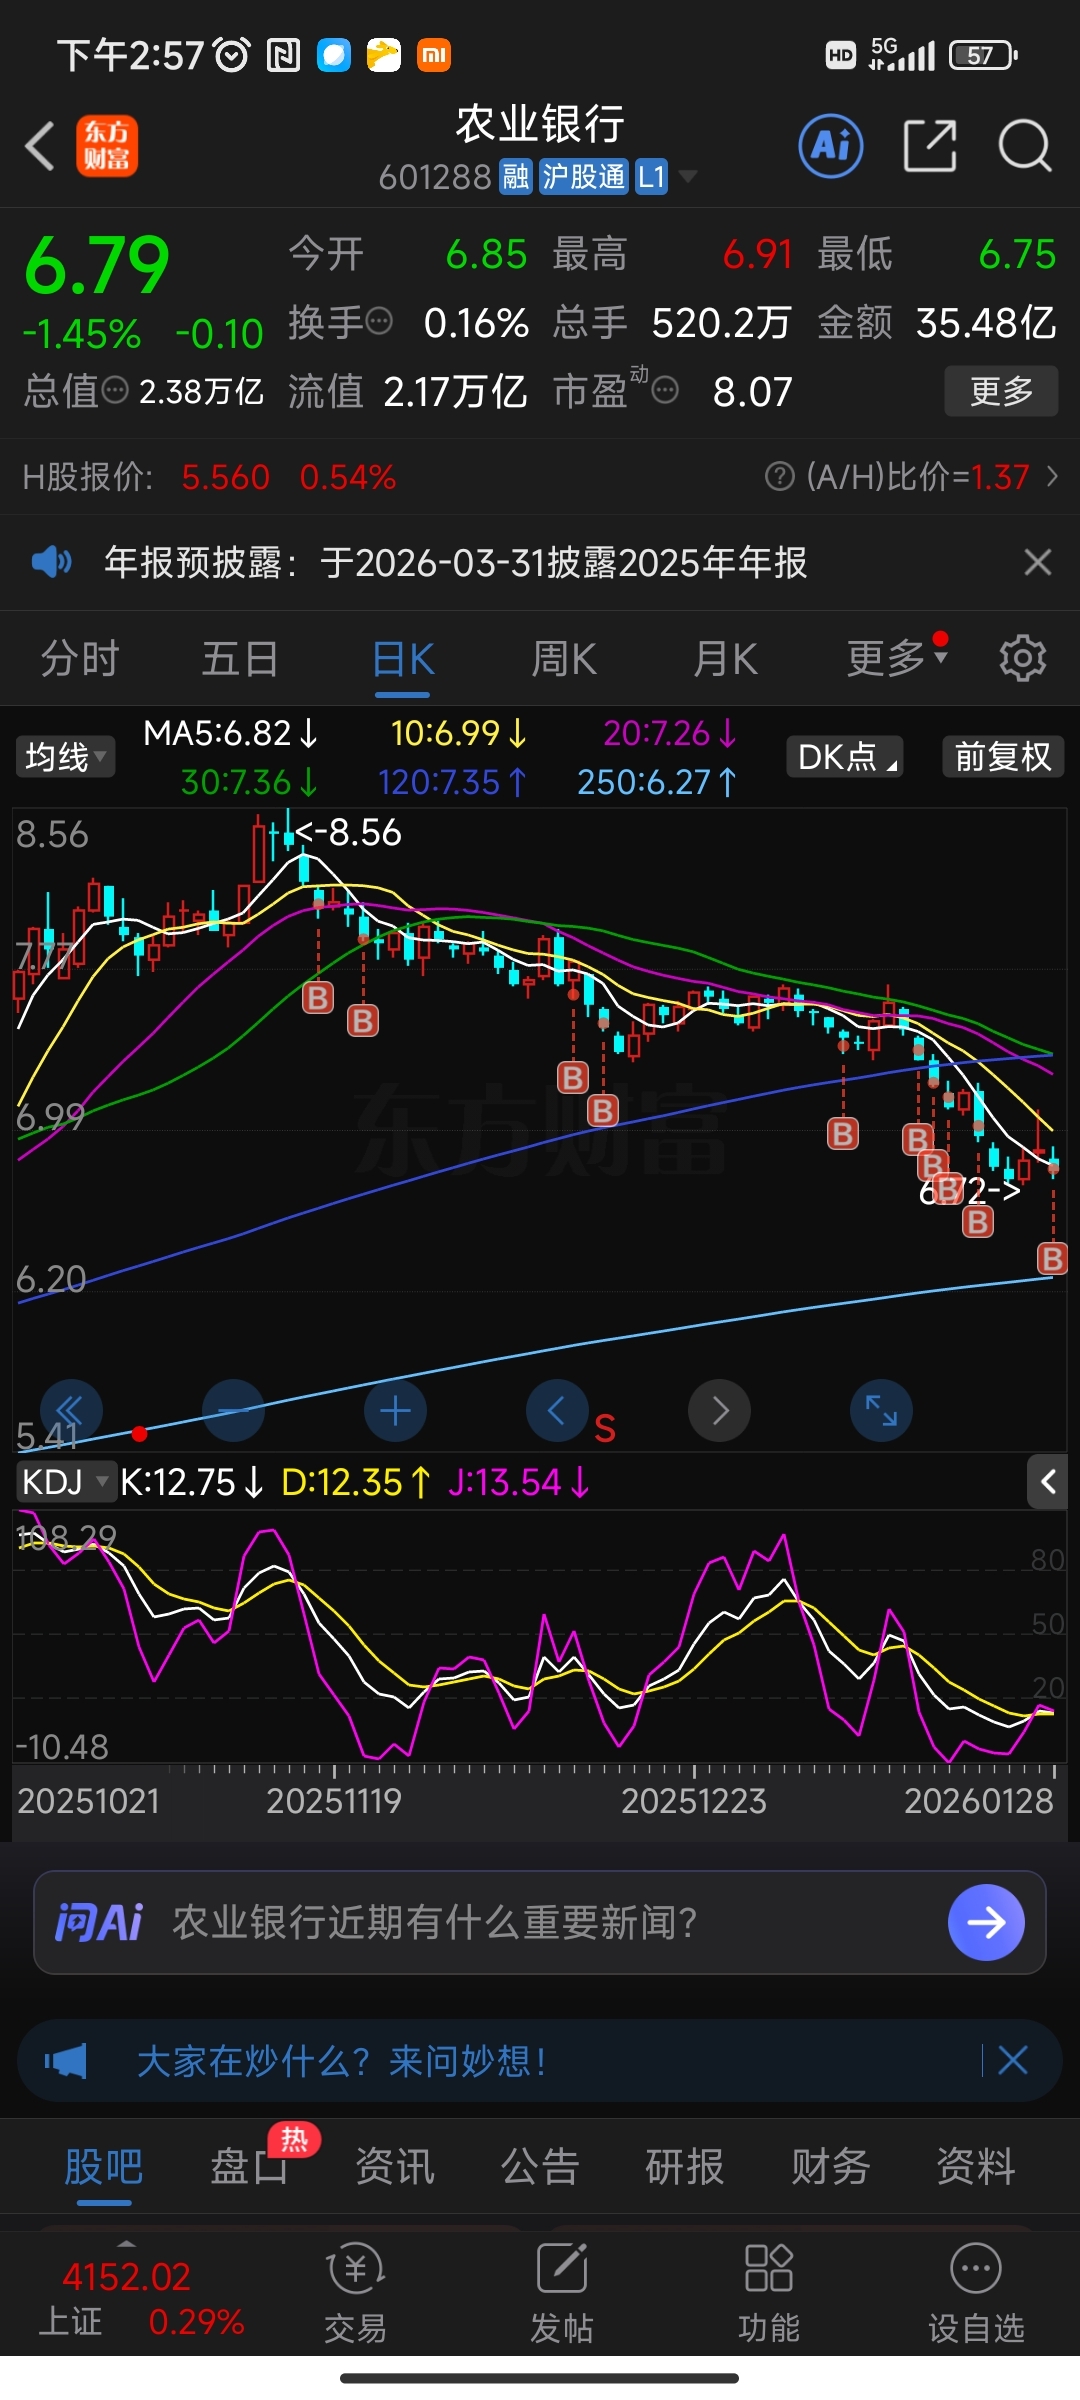Viewport: 1080px width, 2400px height.
Task: Expand chart to fullscreen
Action: [881, 1410]
